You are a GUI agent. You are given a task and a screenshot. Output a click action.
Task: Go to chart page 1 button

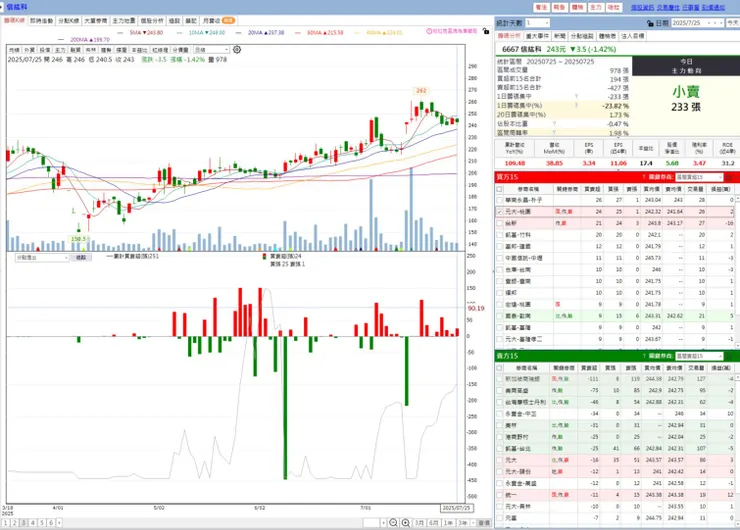(x=6, y=522)
